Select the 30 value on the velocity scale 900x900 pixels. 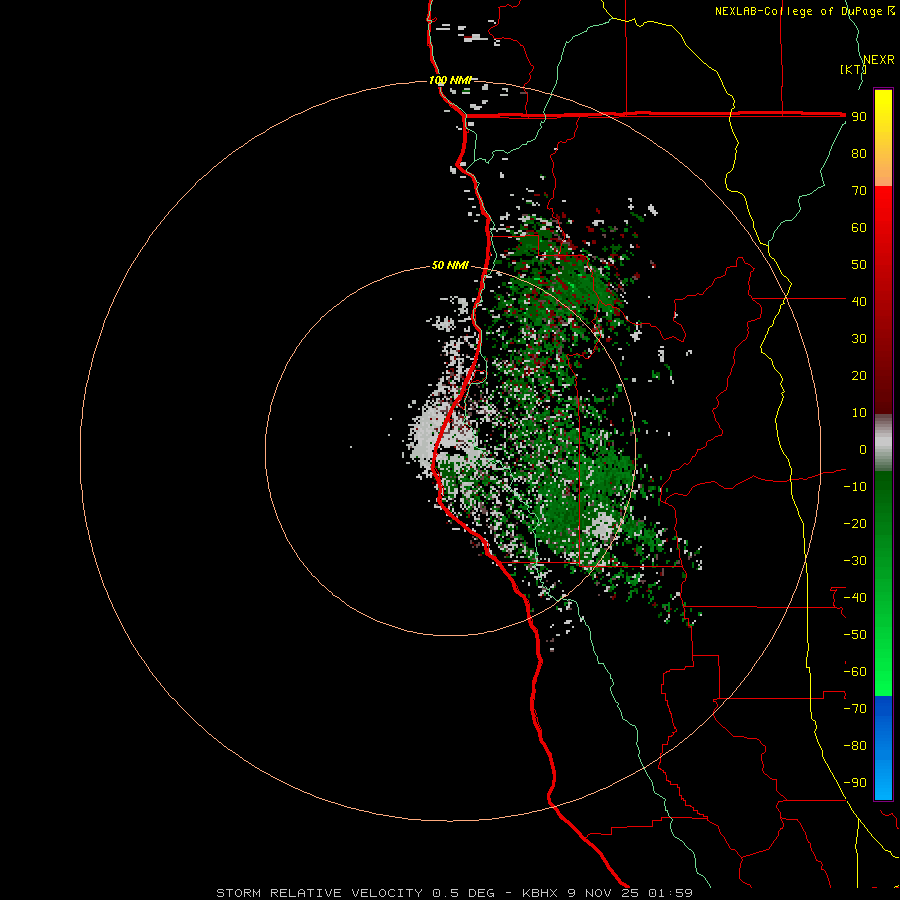859,339
